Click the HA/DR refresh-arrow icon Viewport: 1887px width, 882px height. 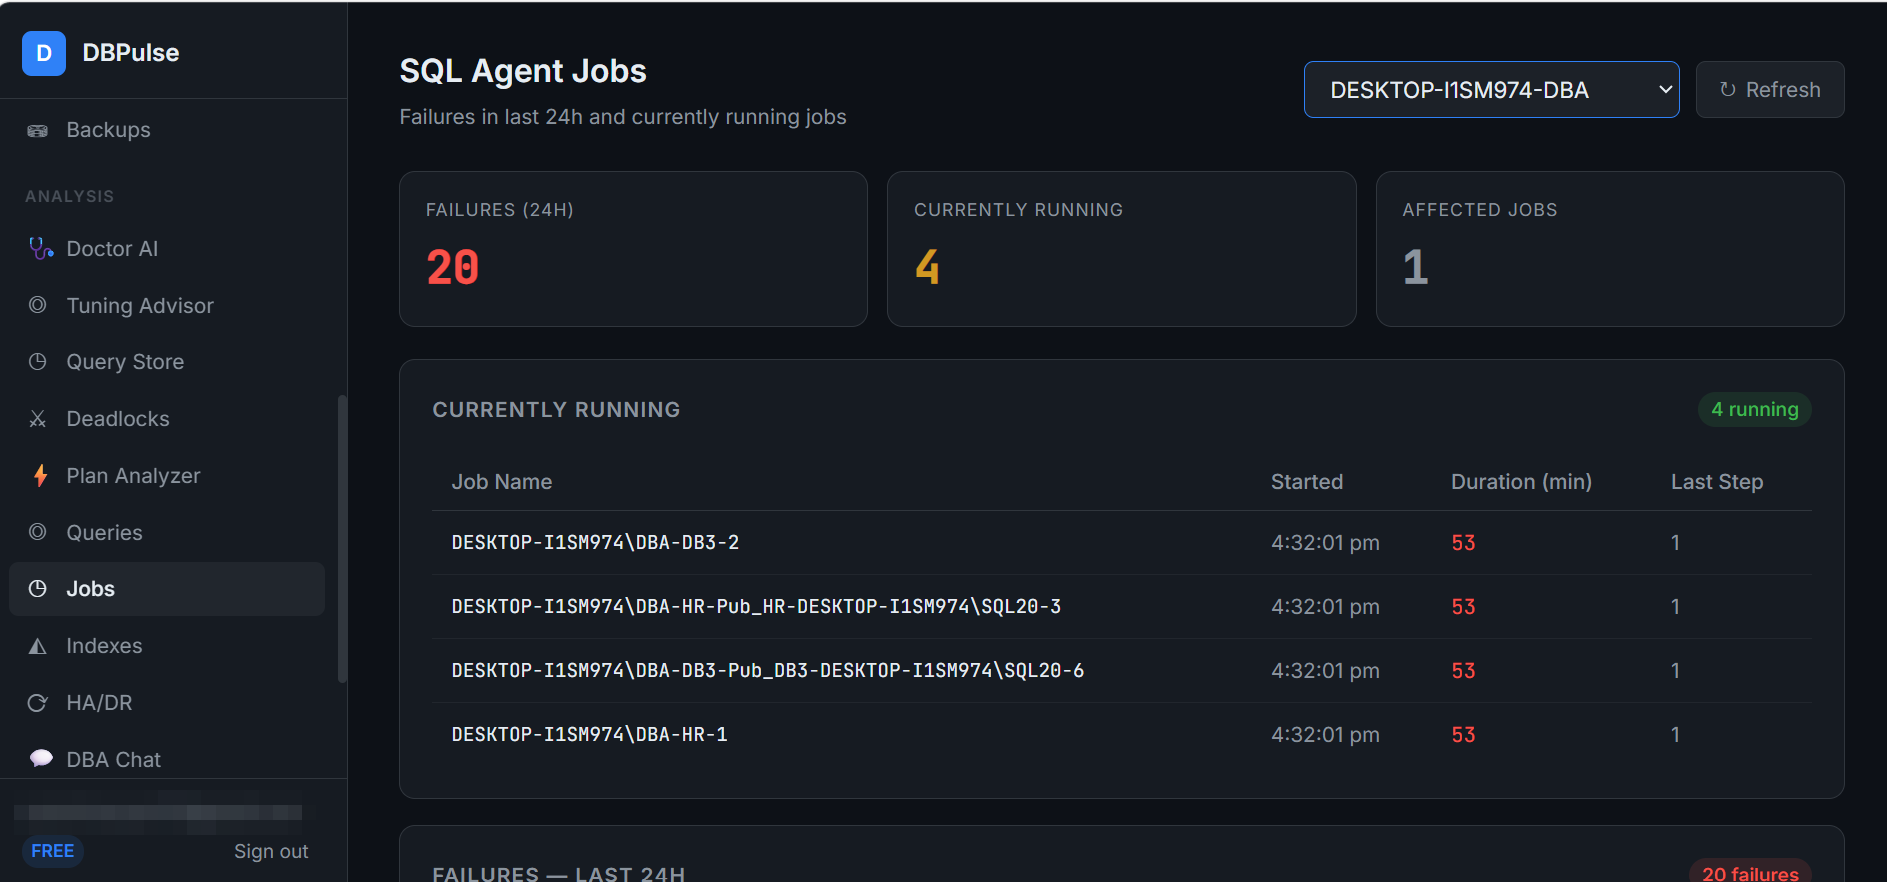[38, 703]
